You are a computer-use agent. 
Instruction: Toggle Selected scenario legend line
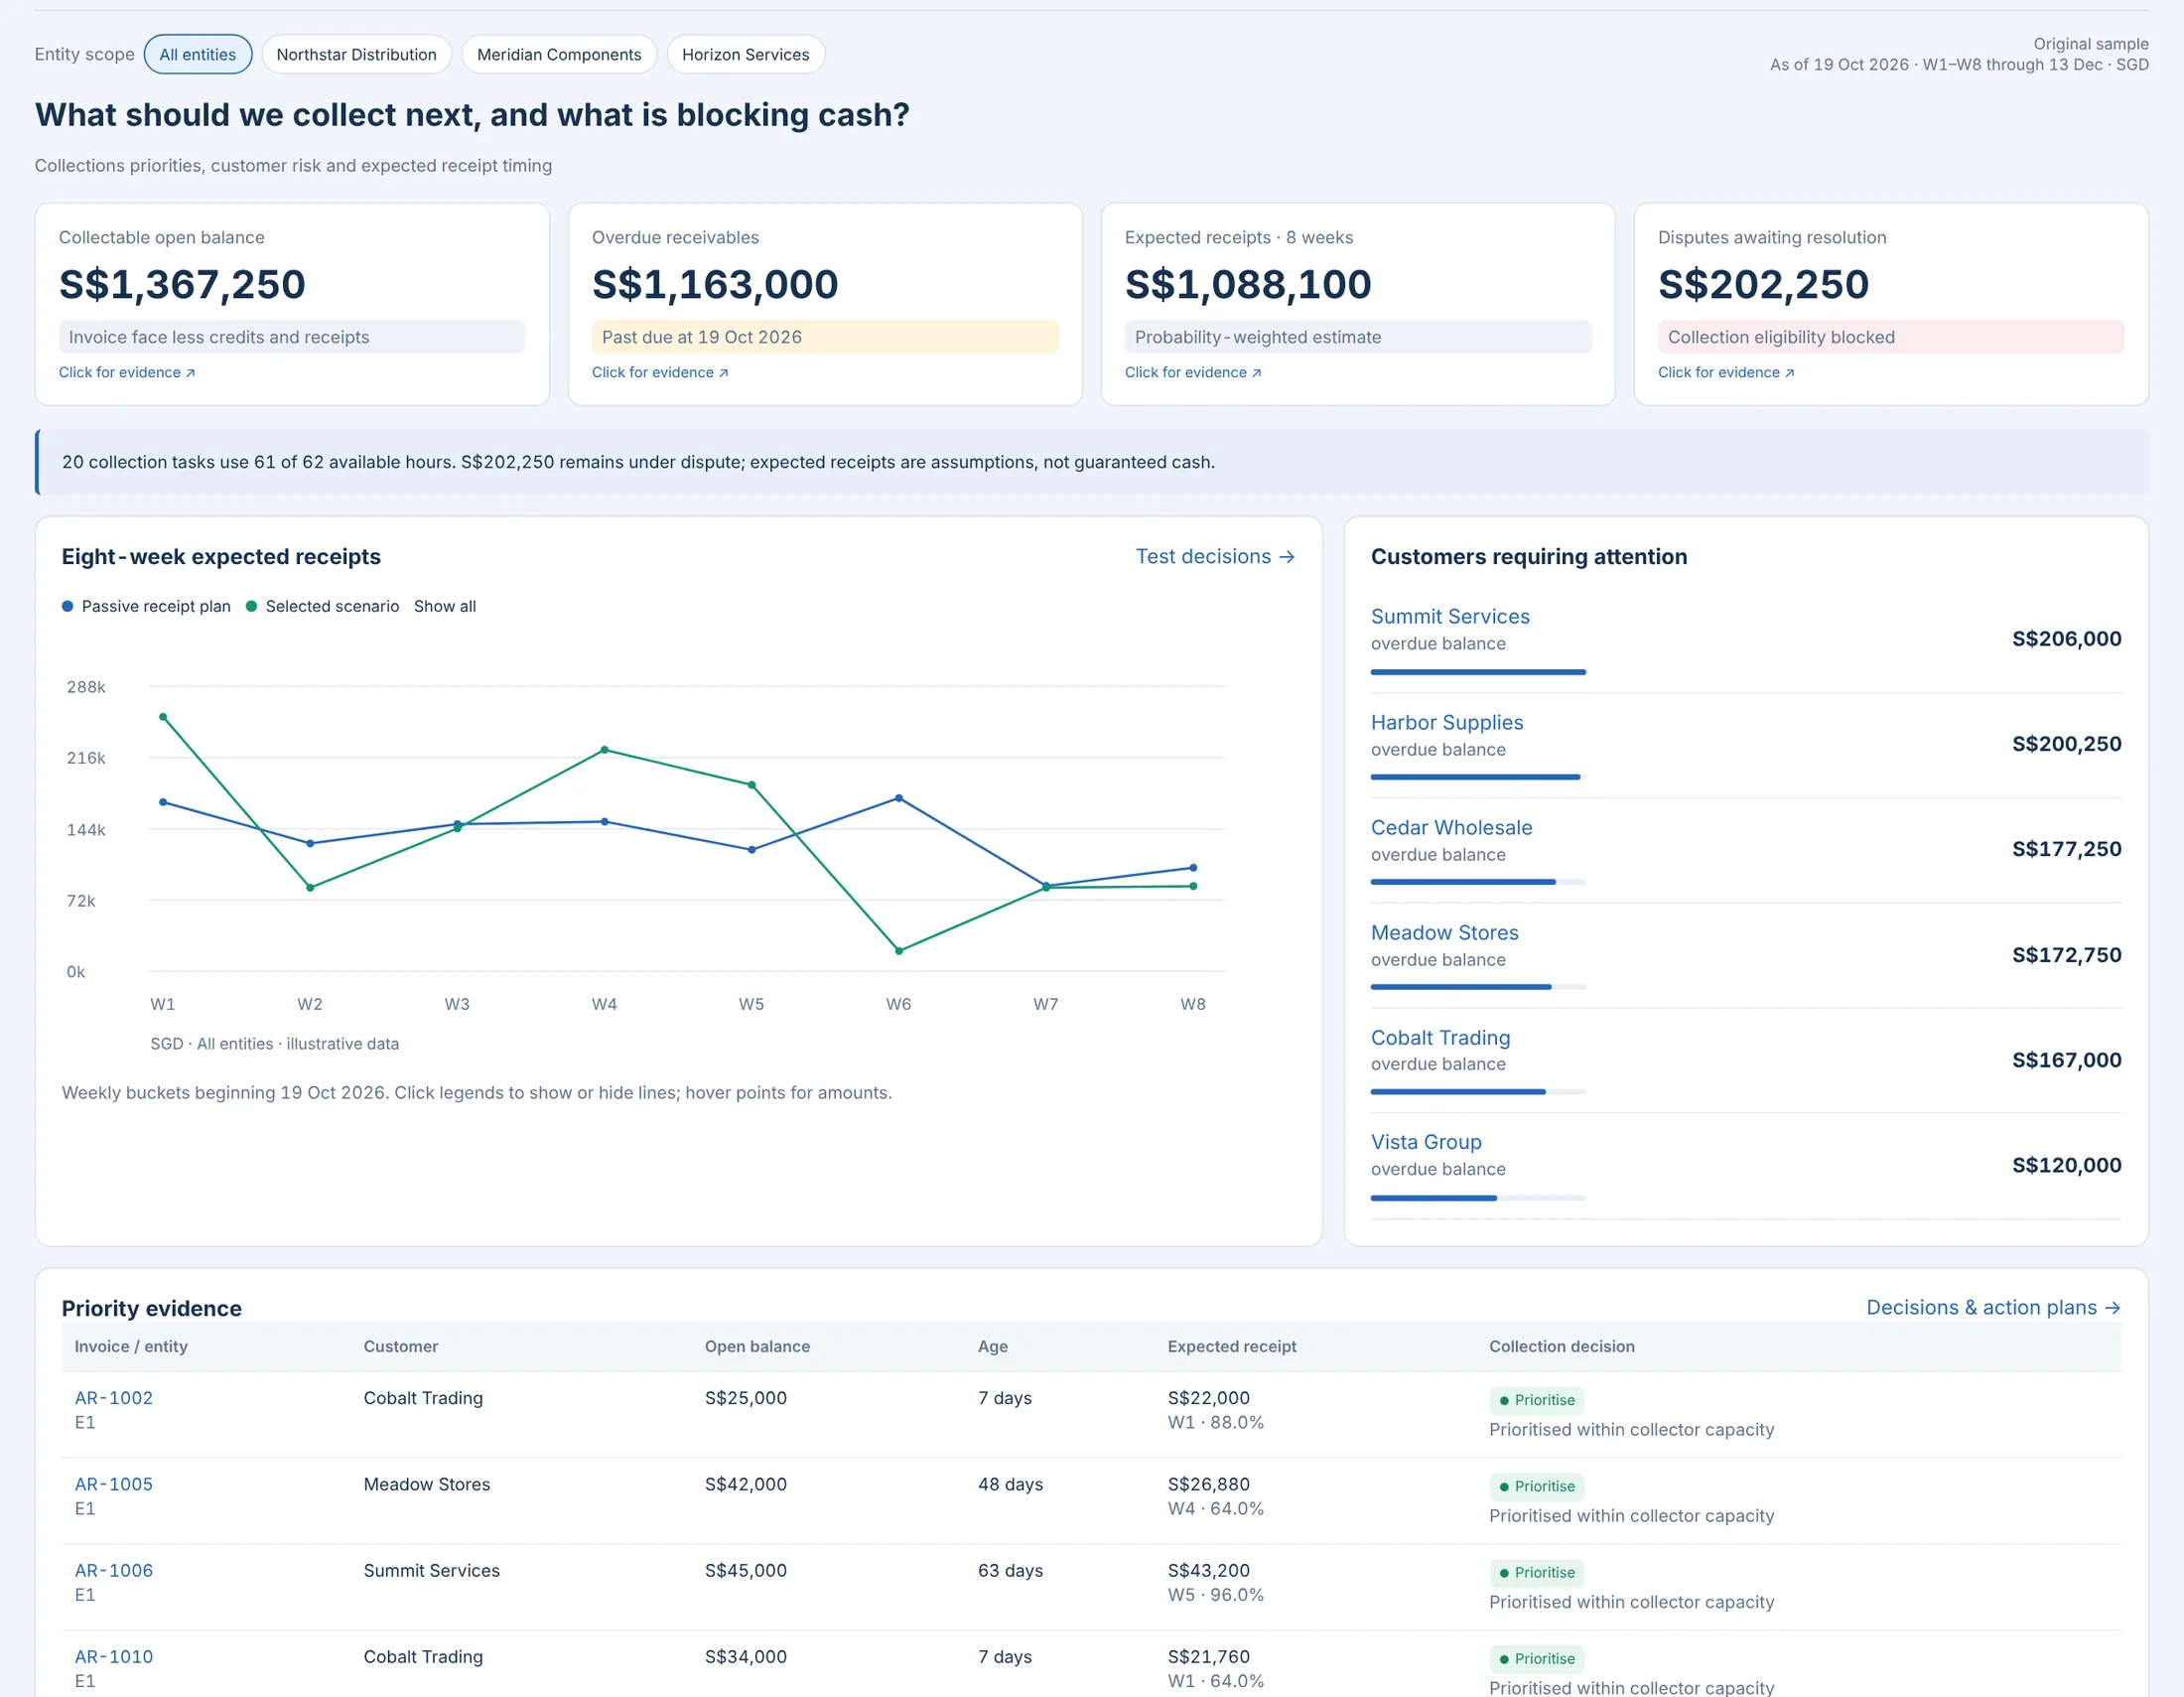[322, 606]
